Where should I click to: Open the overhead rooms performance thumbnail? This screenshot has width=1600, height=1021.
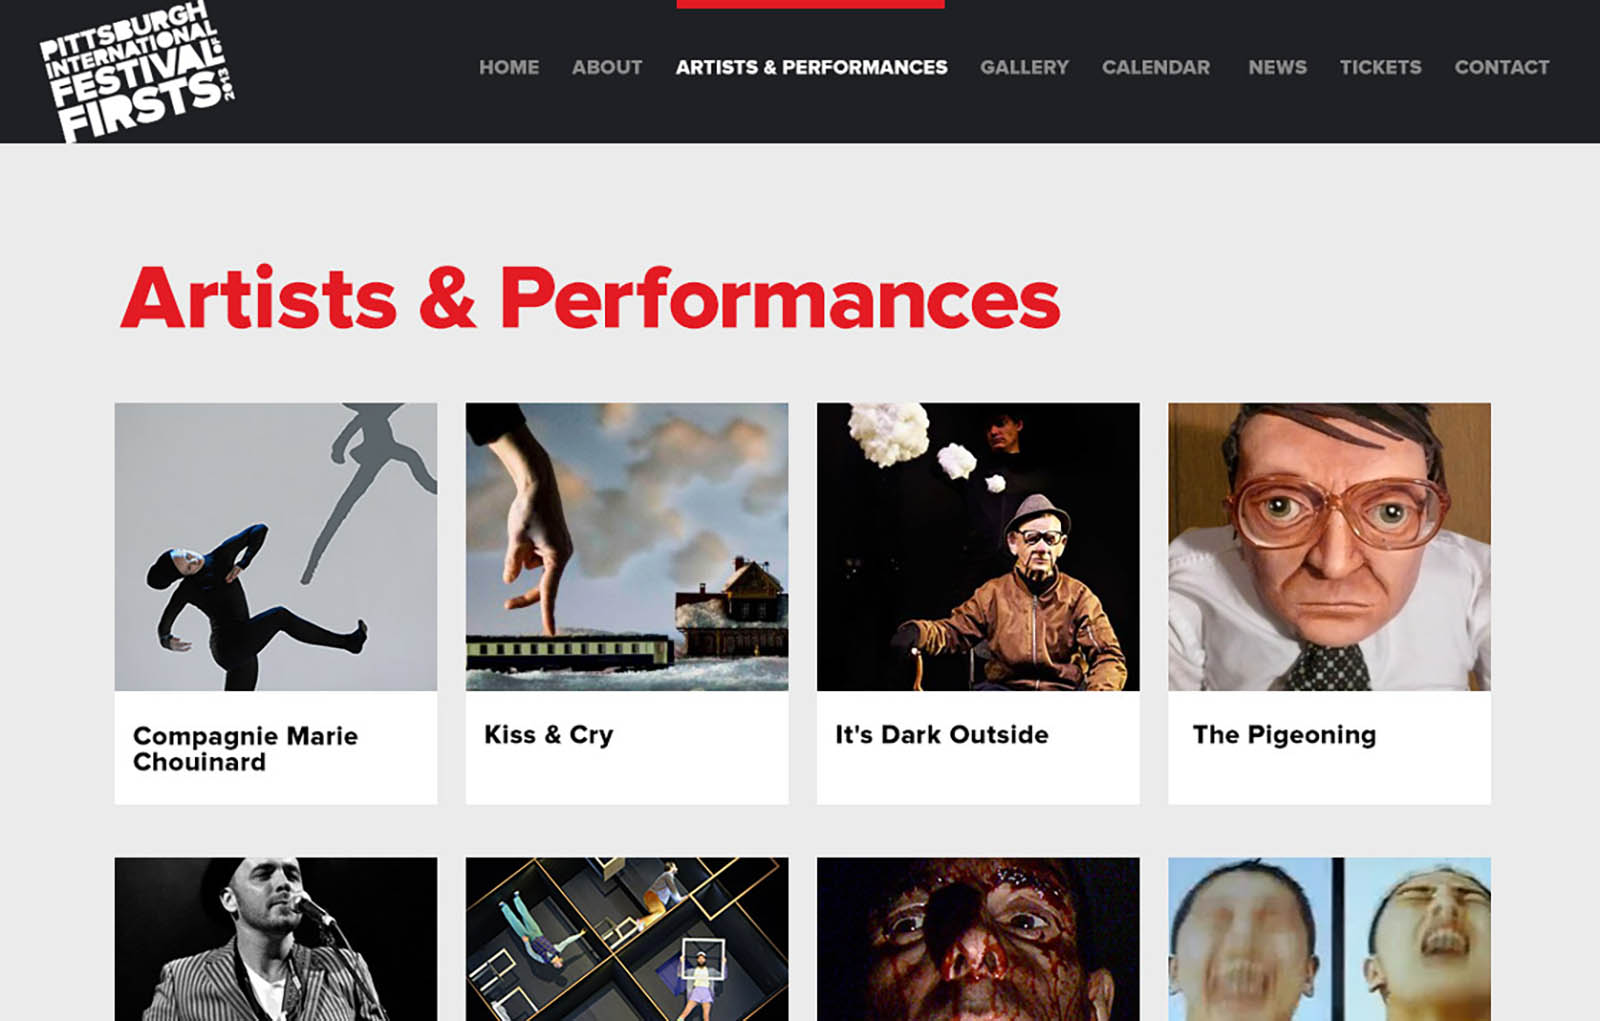[627, 939]
